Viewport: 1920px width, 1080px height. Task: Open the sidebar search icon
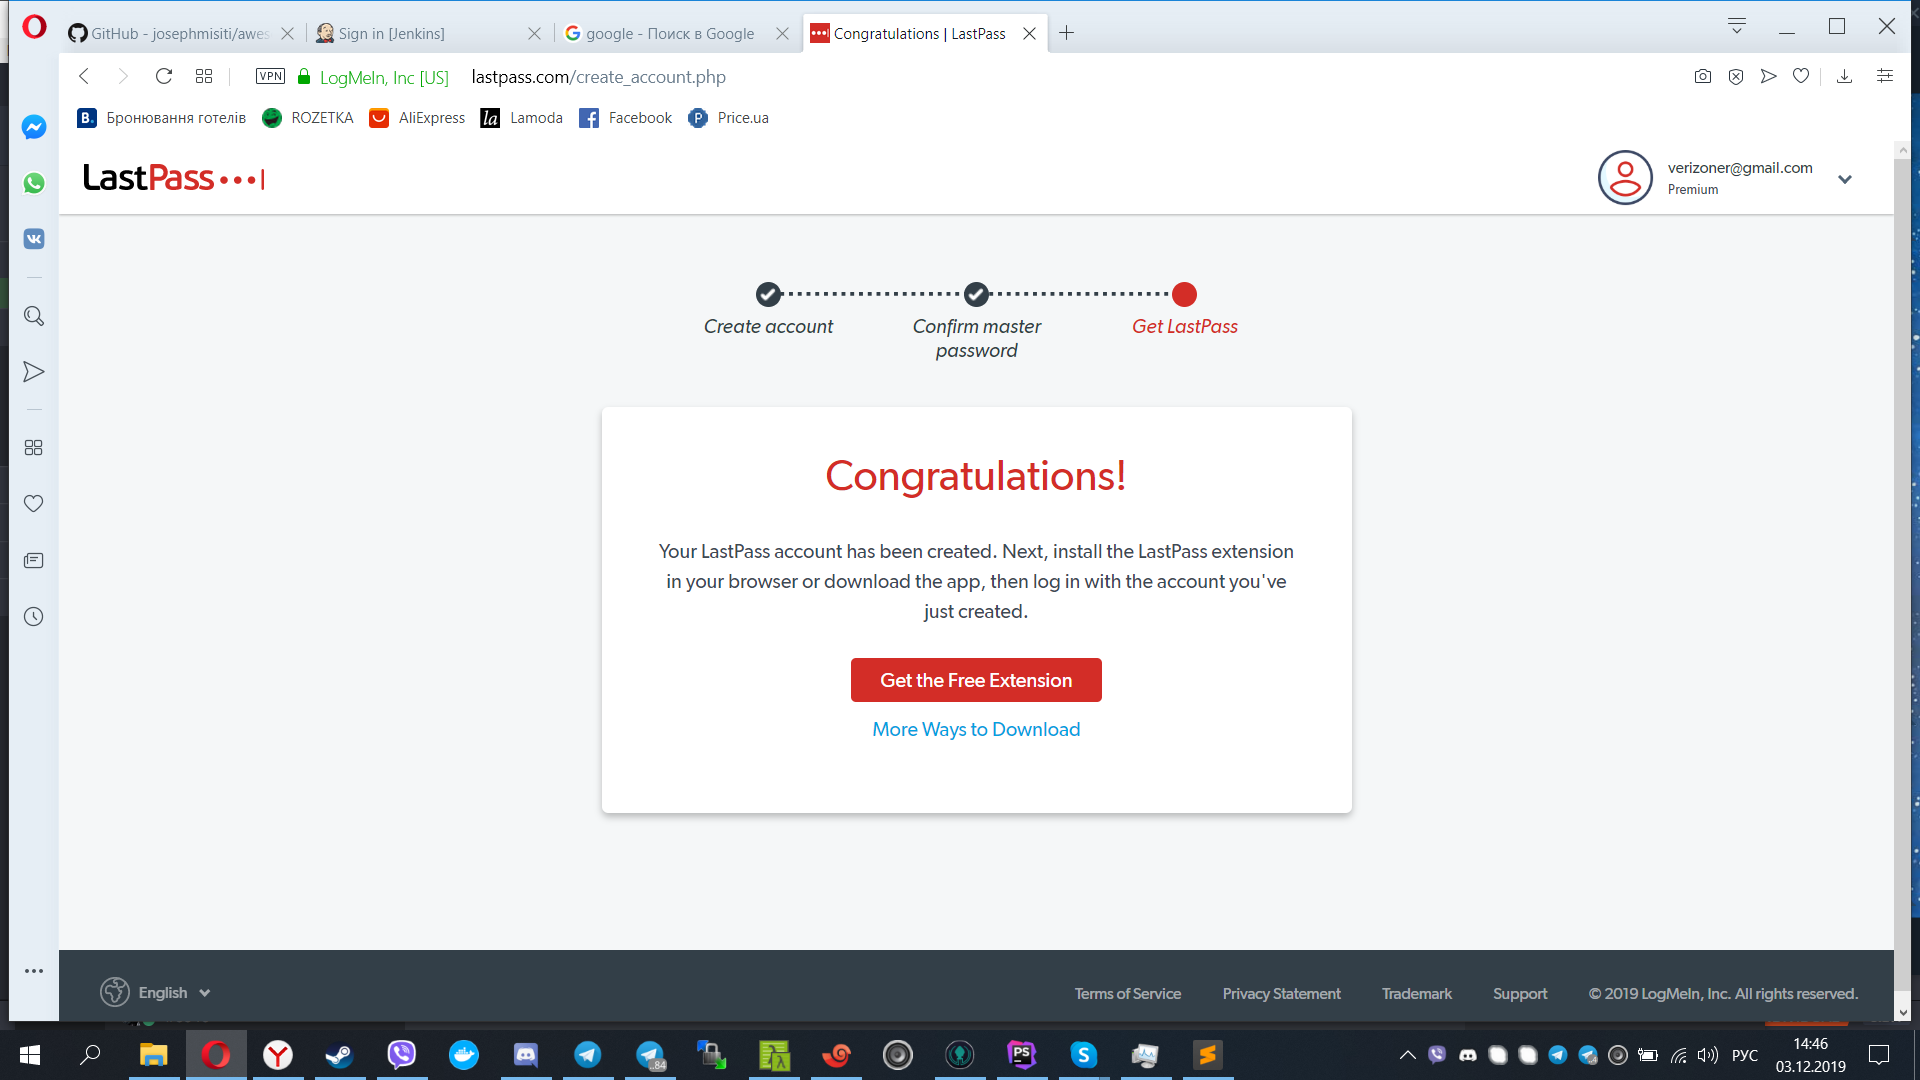[34, 316]
